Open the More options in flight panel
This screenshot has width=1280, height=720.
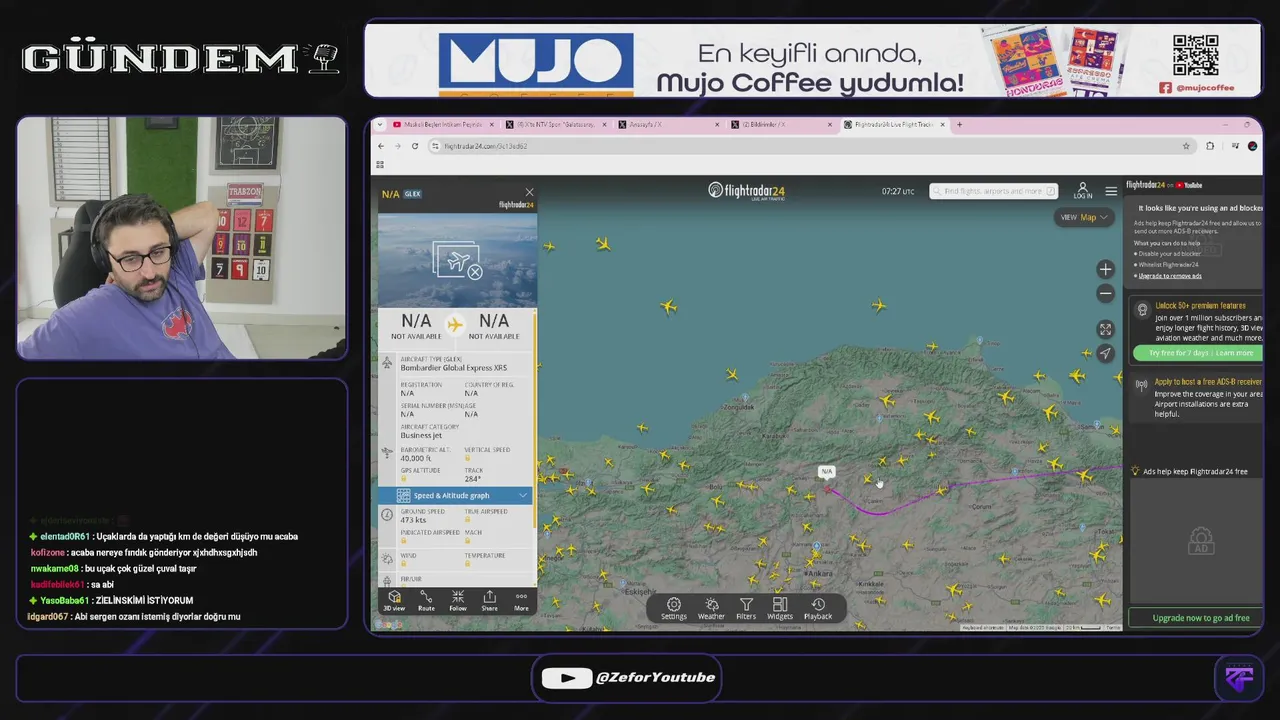(521, 601)
